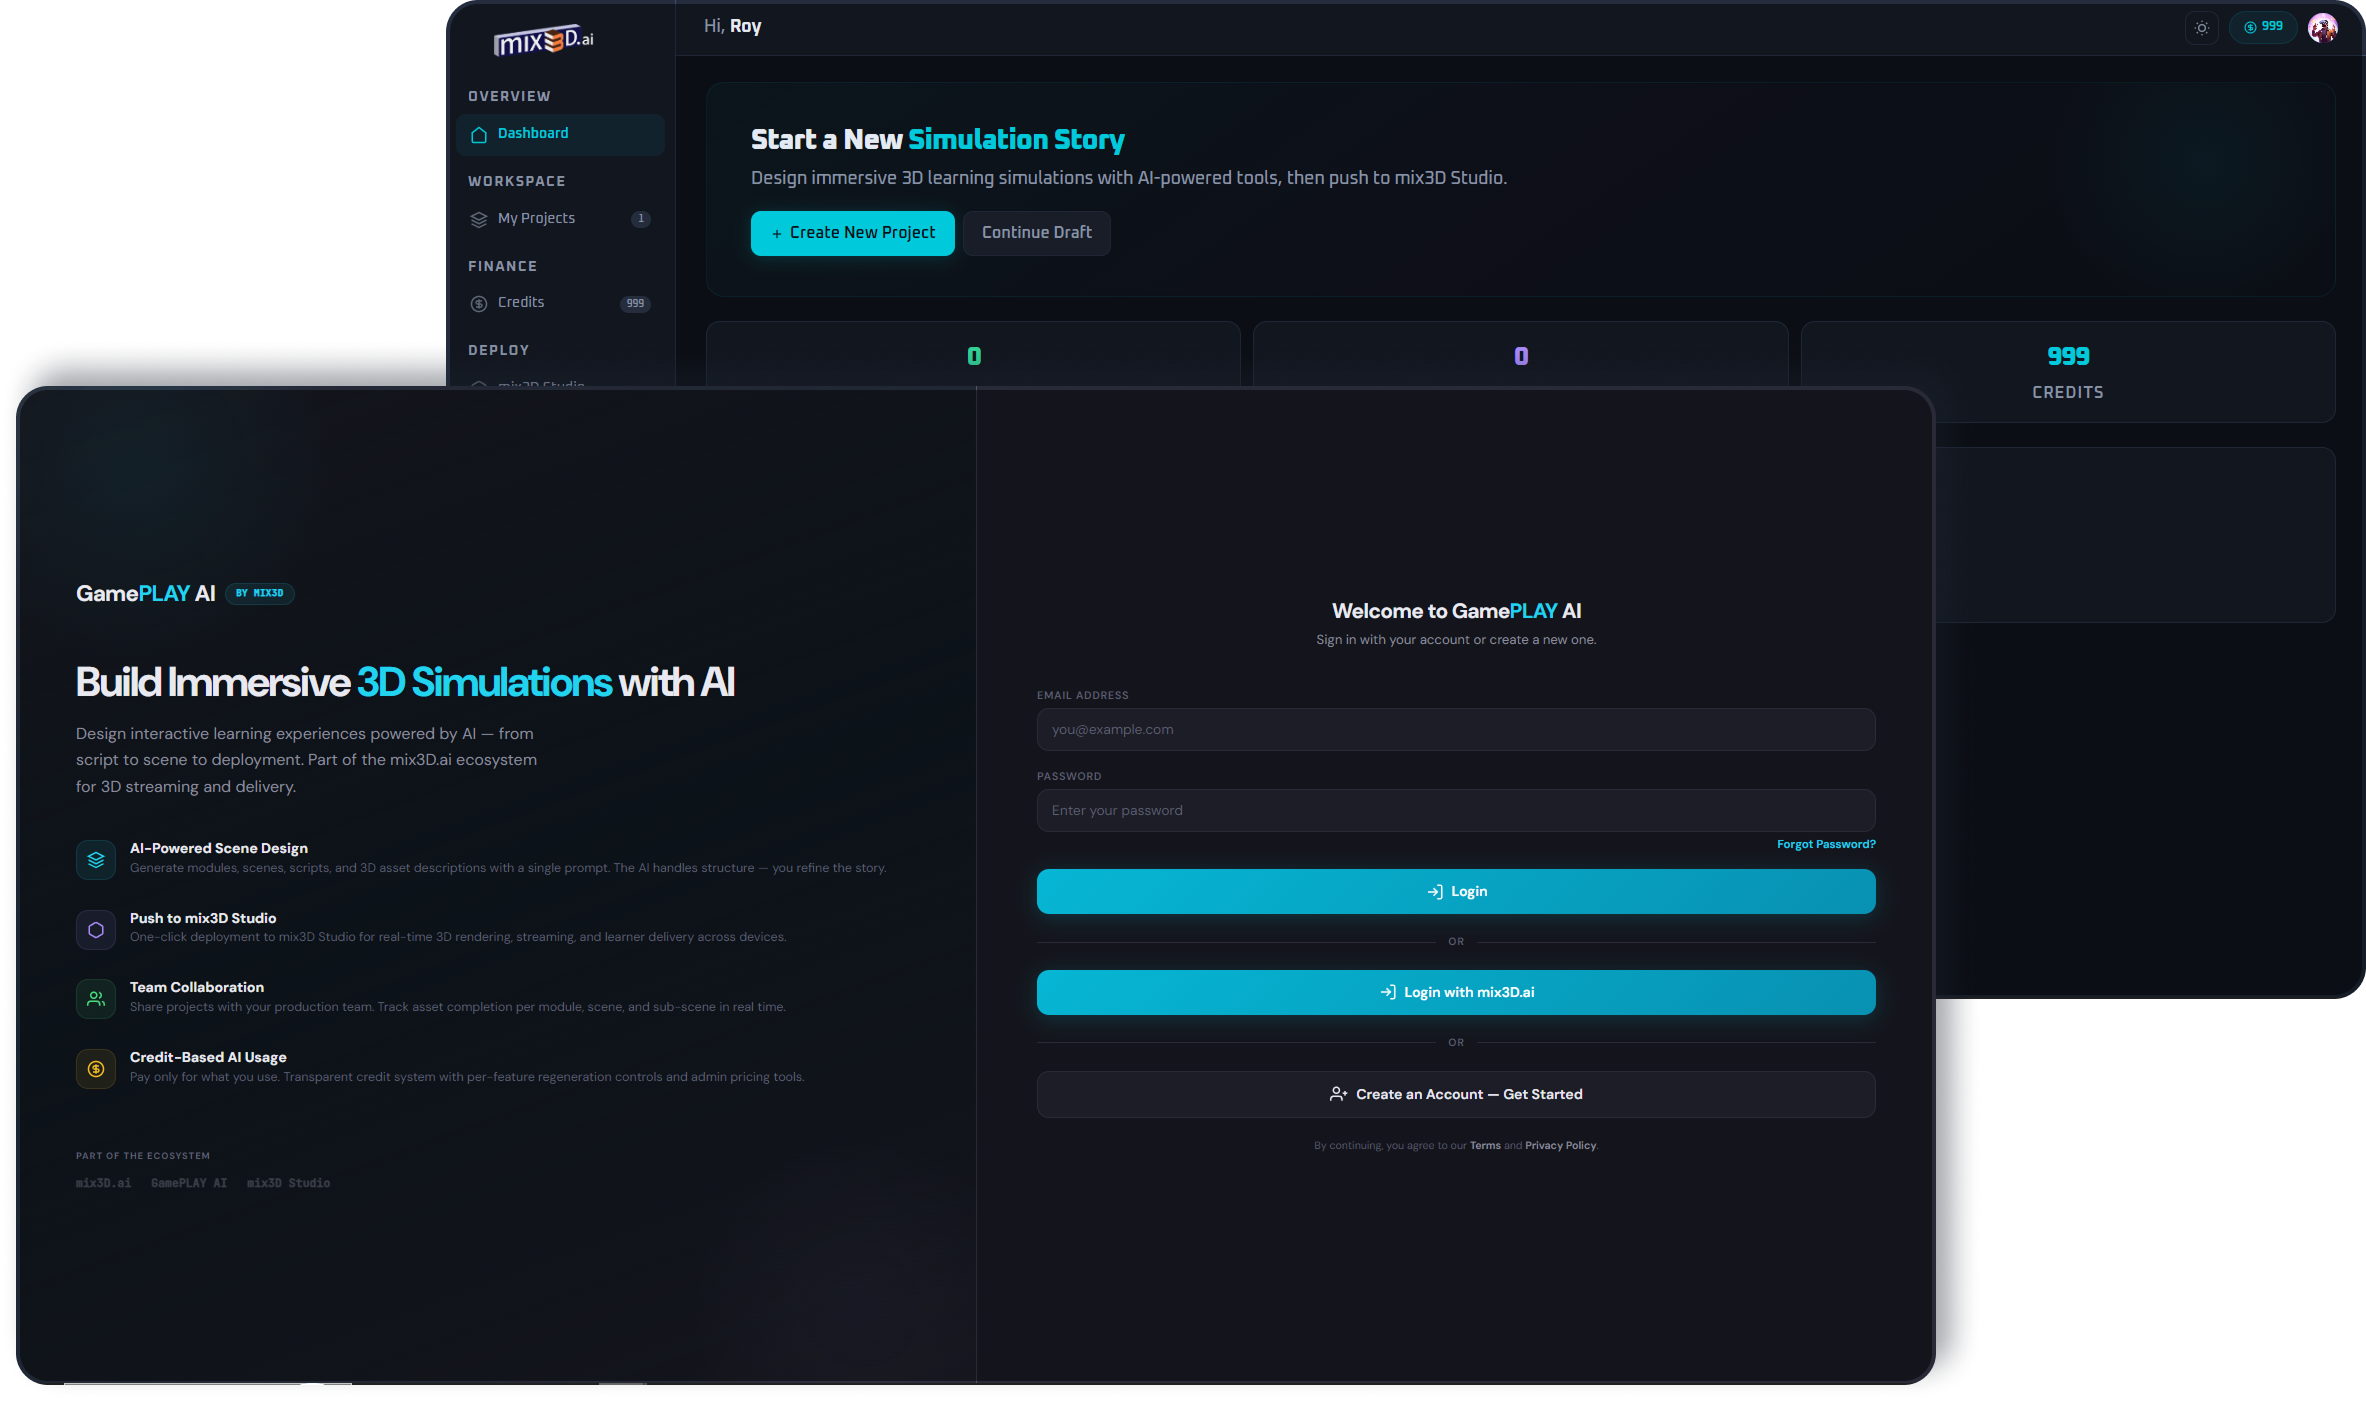The image size is (2366, 1401).
Task: Click the Push to mix3D Studio hexagon icon
Action: pyautogui.click(x=96, y=929)
